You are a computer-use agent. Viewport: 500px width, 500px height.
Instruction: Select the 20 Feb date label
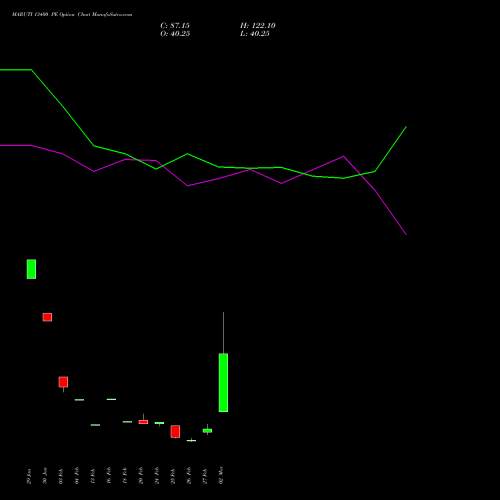click(x=141, y=476)
